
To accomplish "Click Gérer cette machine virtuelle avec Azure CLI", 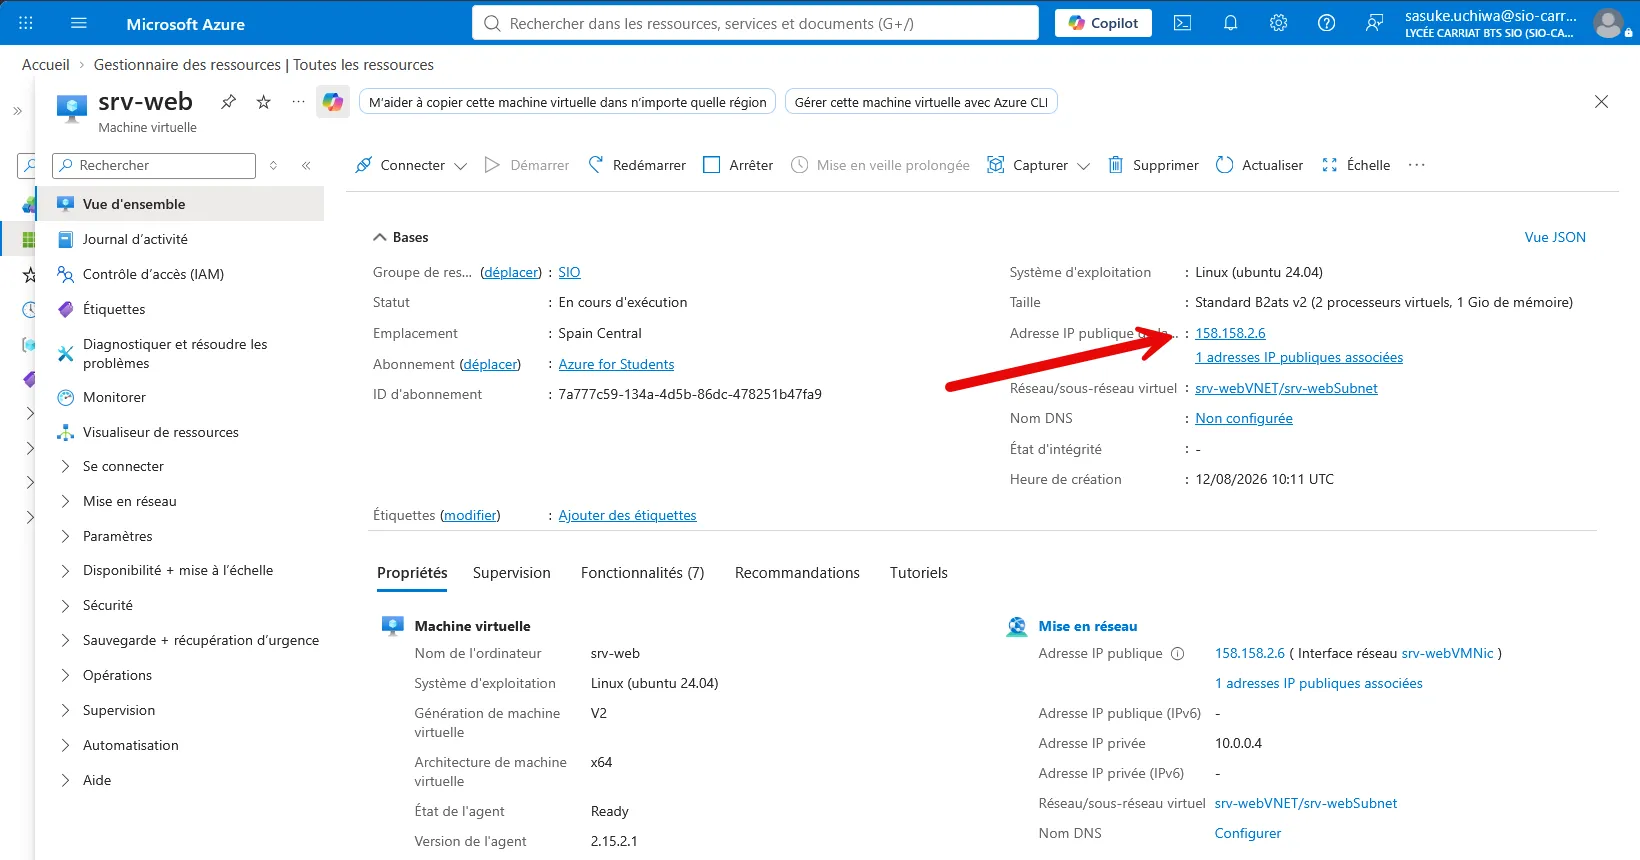I will point(921,102).
